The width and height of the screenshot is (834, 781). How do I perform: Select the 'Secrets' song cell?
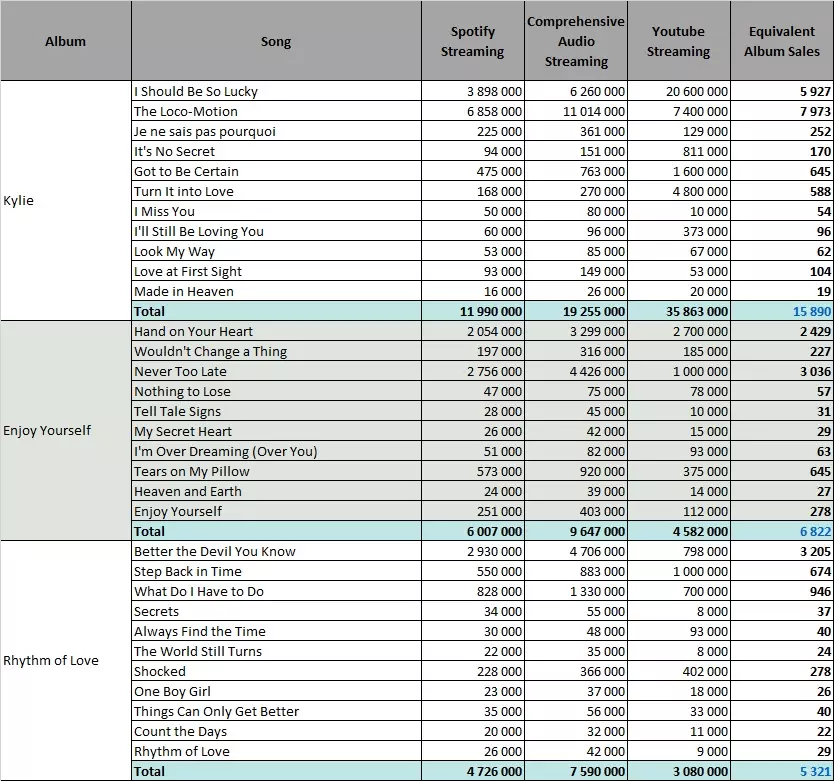coord(276,611)
